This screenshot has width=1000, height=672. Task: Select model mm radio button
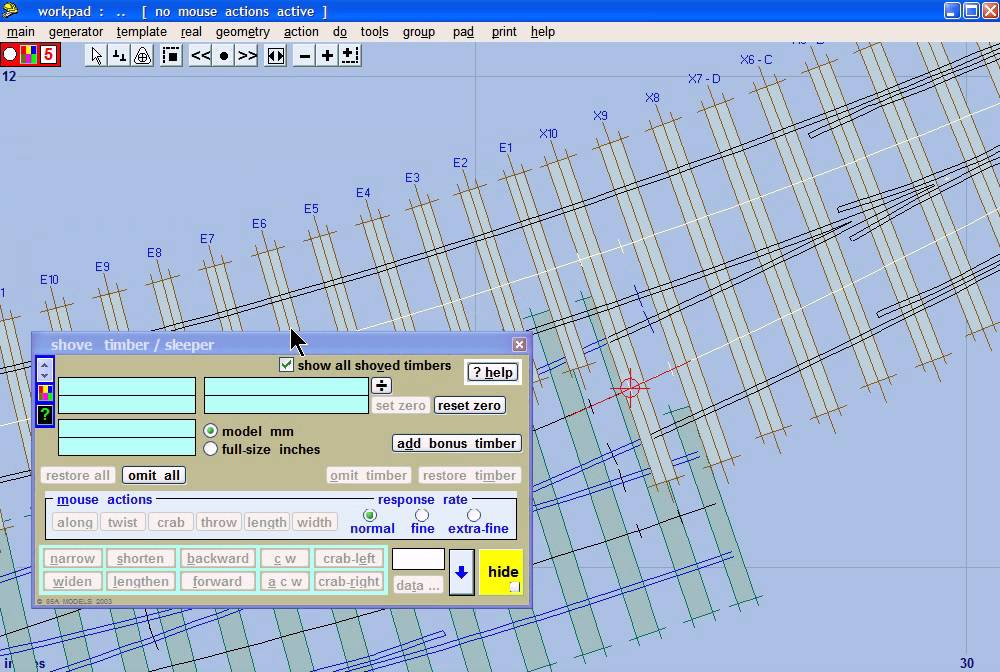tap(210, 430)
